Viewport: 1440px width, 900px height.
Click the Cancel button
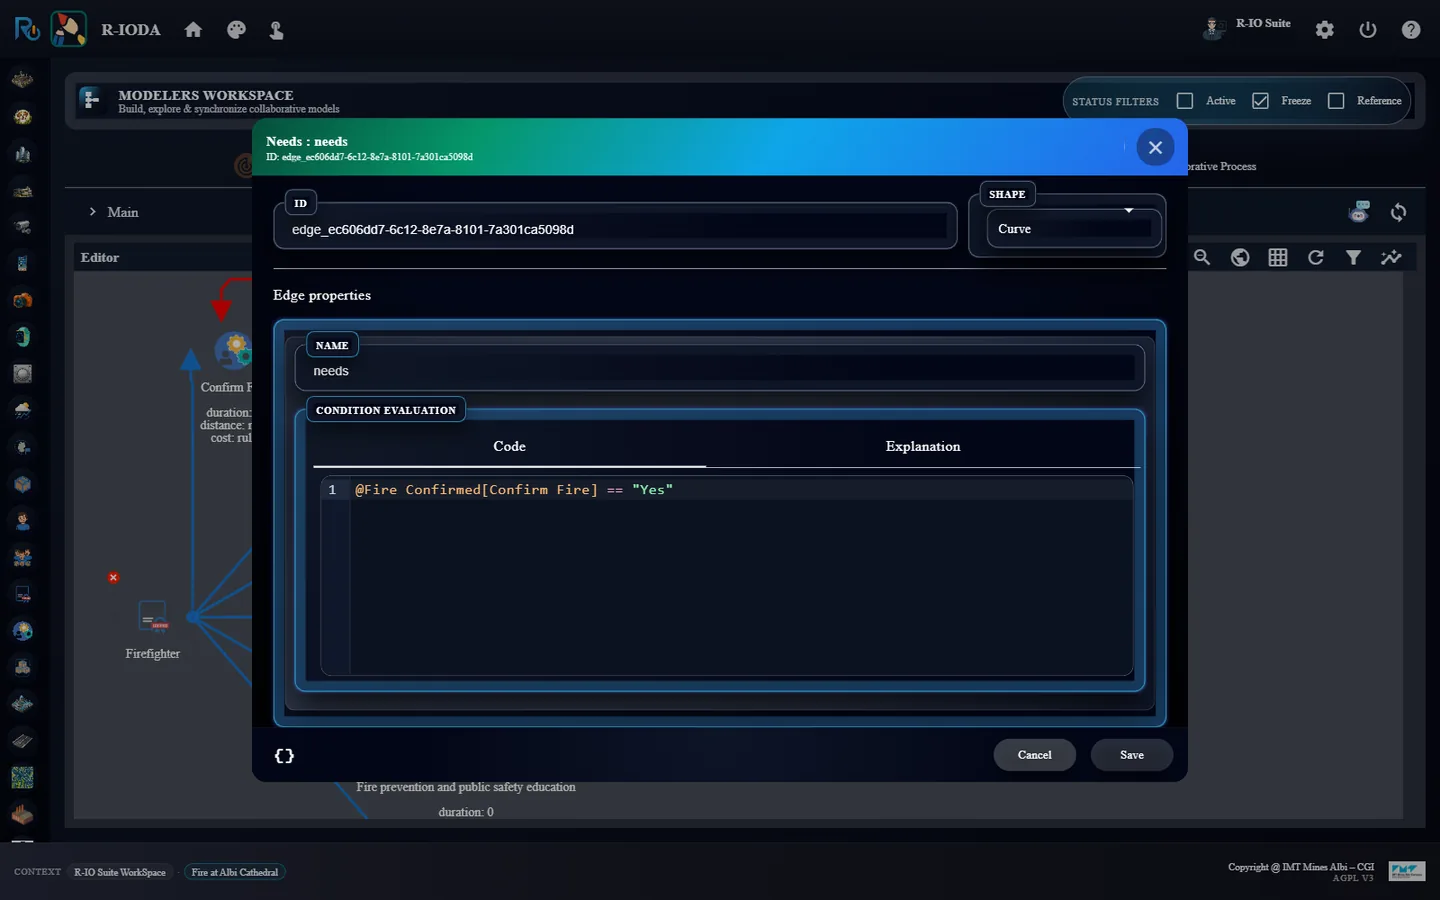(x=1034, y=755)
